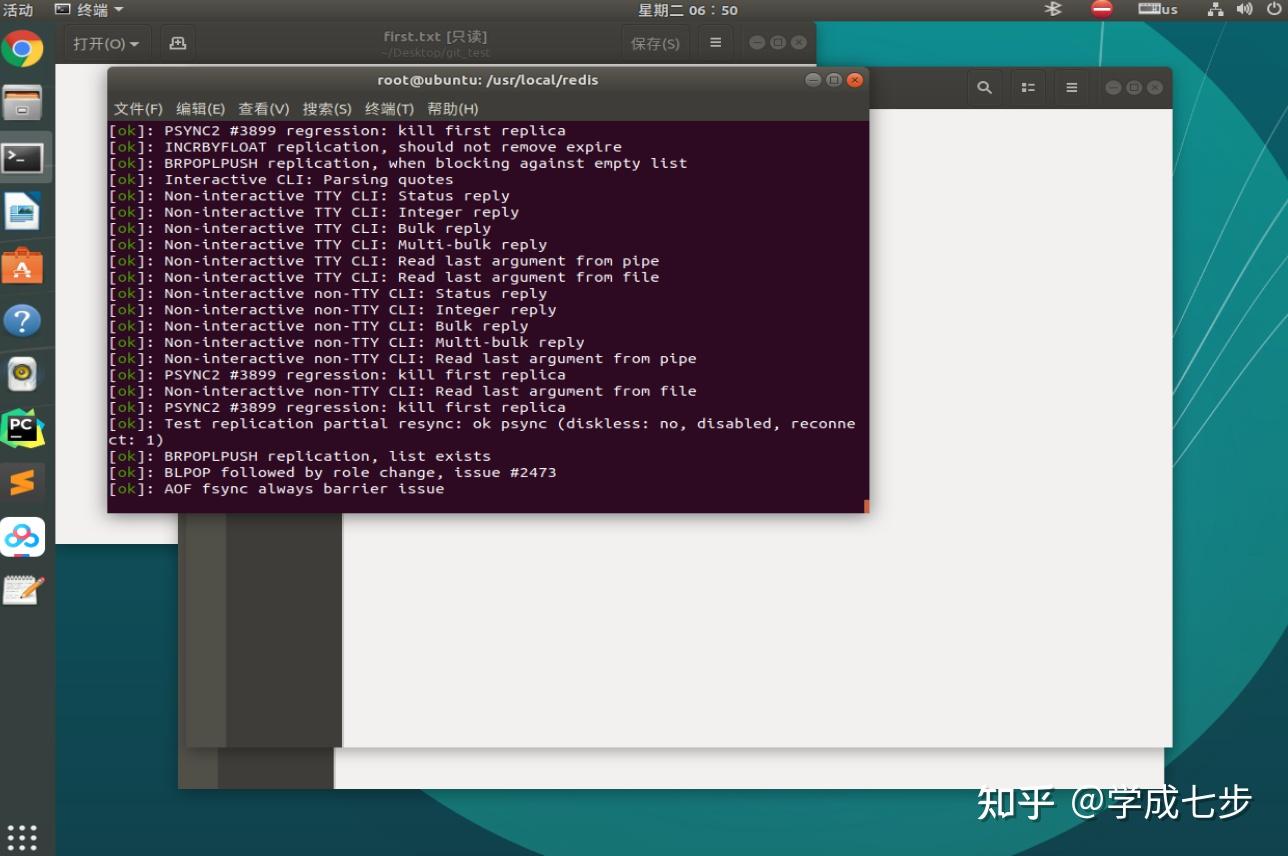Open the Text Editor notepad icon in dock
1288x856 pixels.
pyautogui.click(x=22, y=591)
